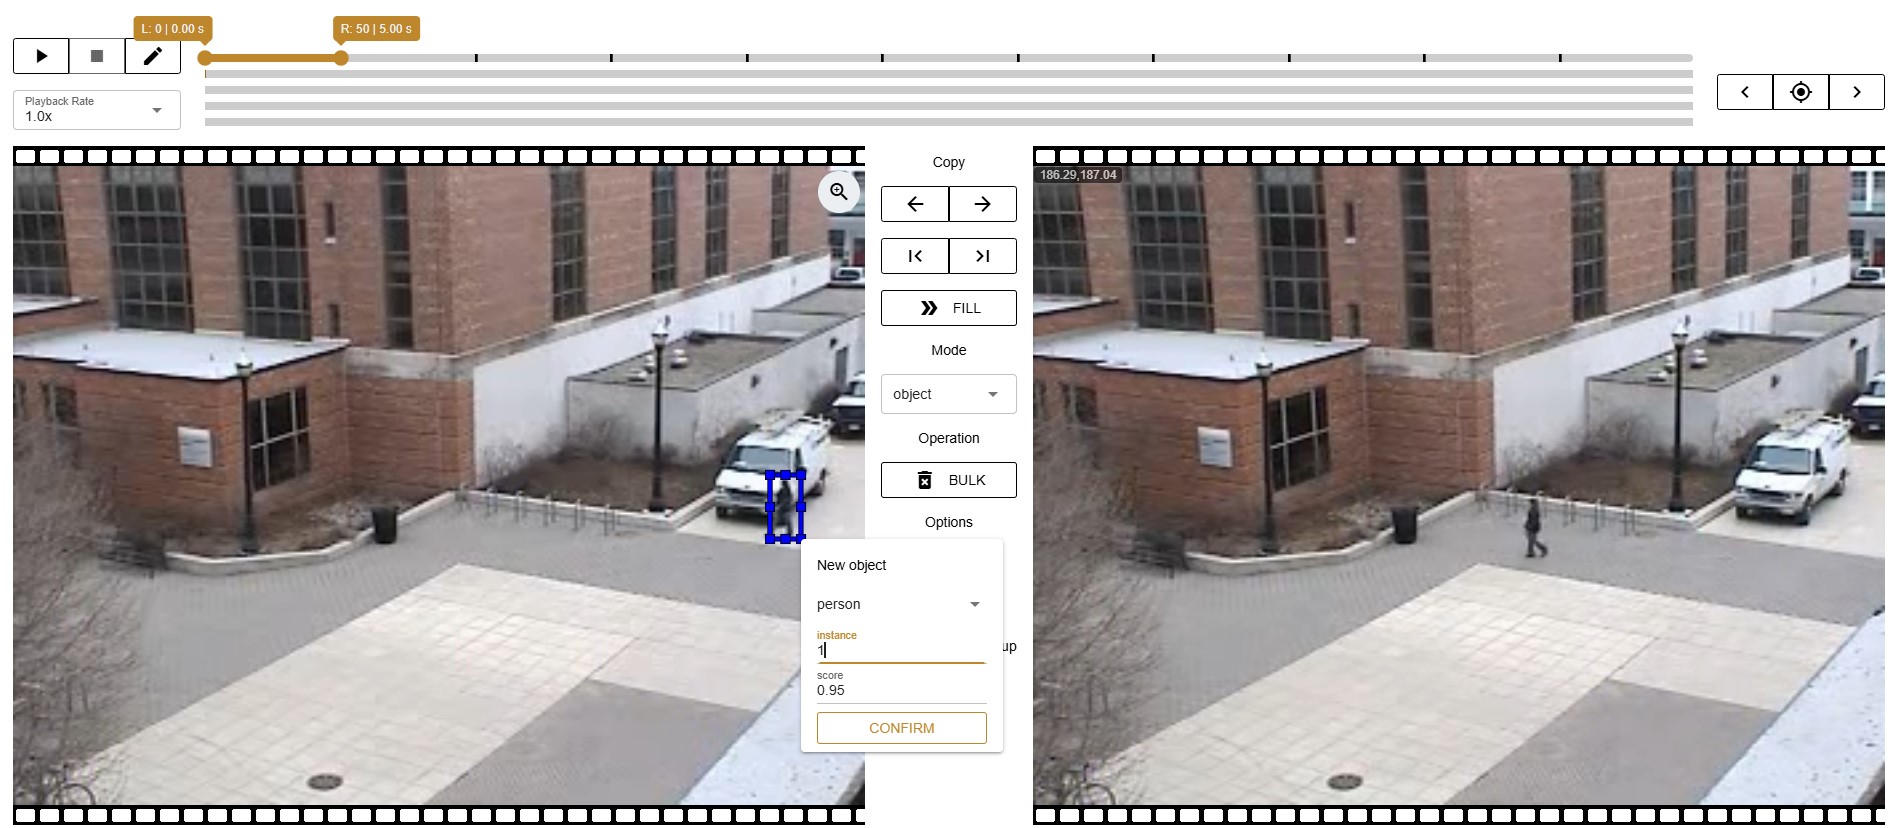The width and height of the screenshot is (1897, 828).
Task: Jump to last frame icon
Action: point(982,256)
